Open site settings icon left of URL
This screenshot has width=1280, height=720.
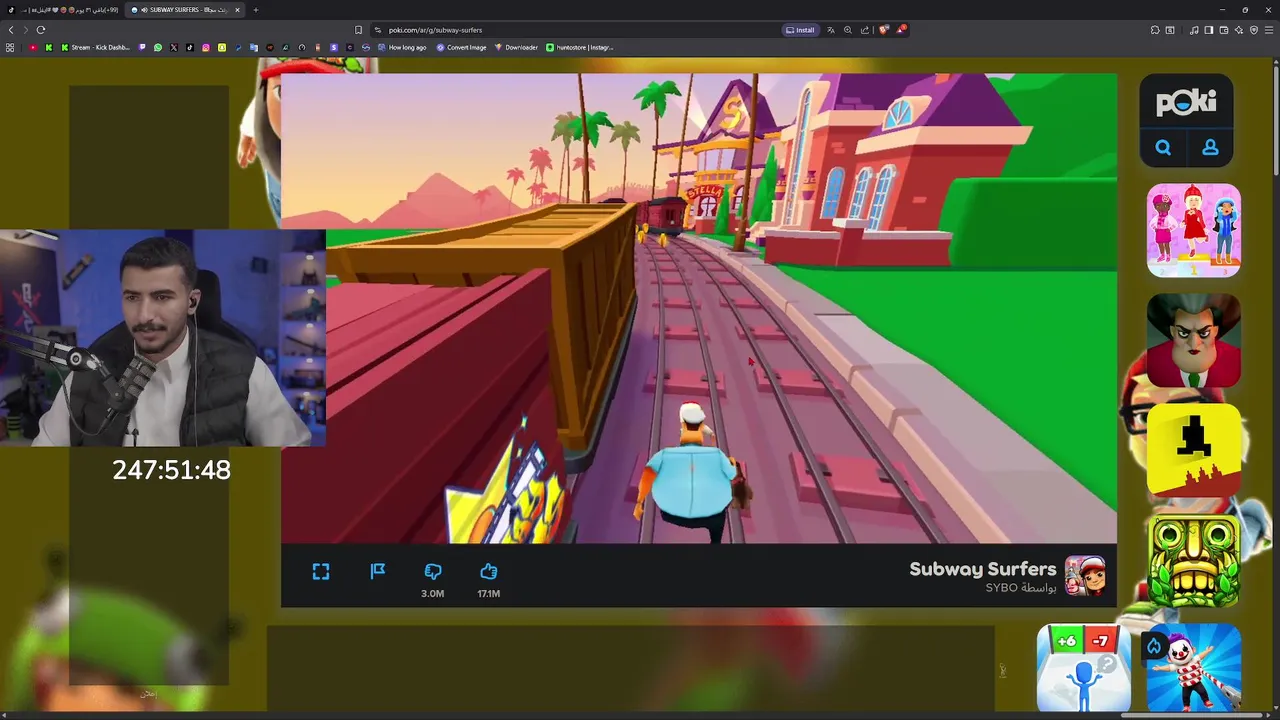pos(377,30)
